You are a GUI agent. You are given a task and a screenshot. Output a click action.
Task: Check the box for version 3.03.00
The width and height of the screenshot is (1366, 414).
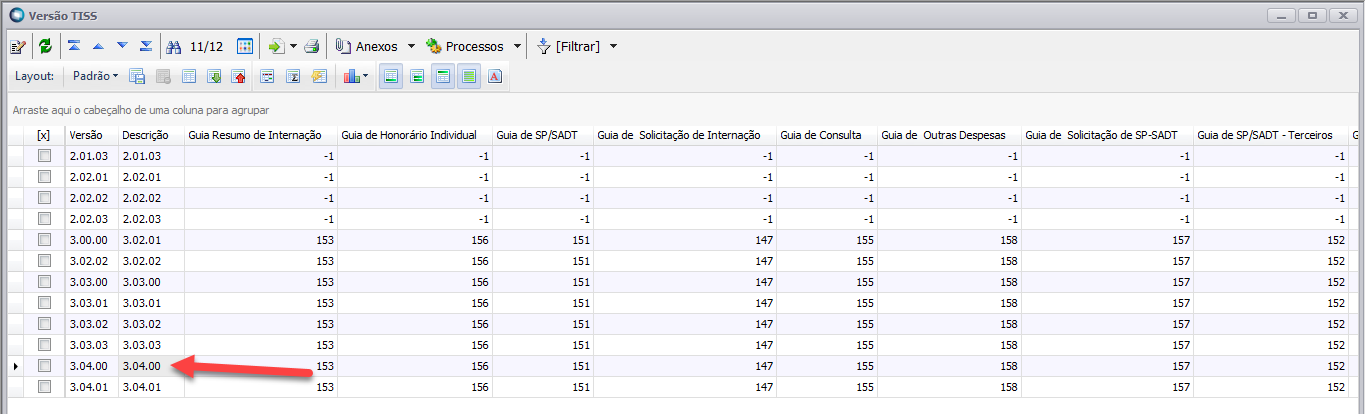pos(44,282)
